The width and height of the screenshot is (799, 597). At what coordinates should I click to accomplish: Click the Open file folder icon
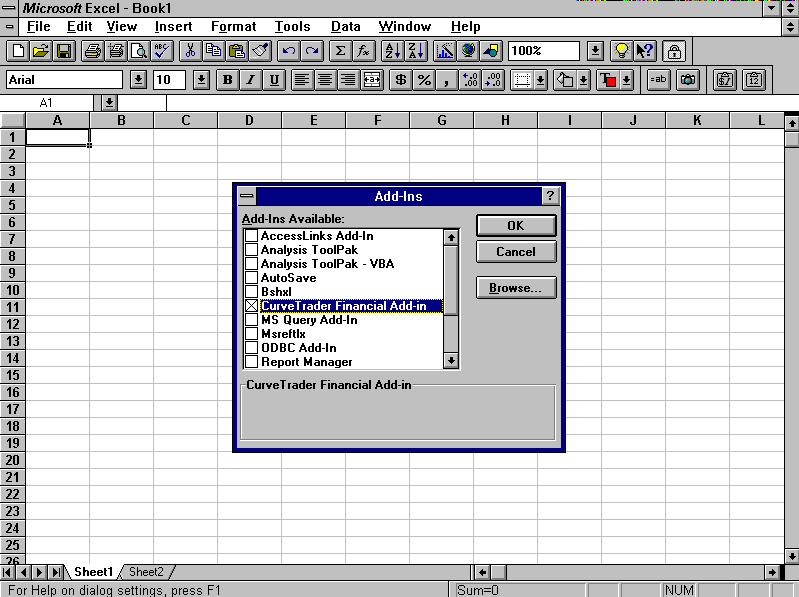click(41, 51)
